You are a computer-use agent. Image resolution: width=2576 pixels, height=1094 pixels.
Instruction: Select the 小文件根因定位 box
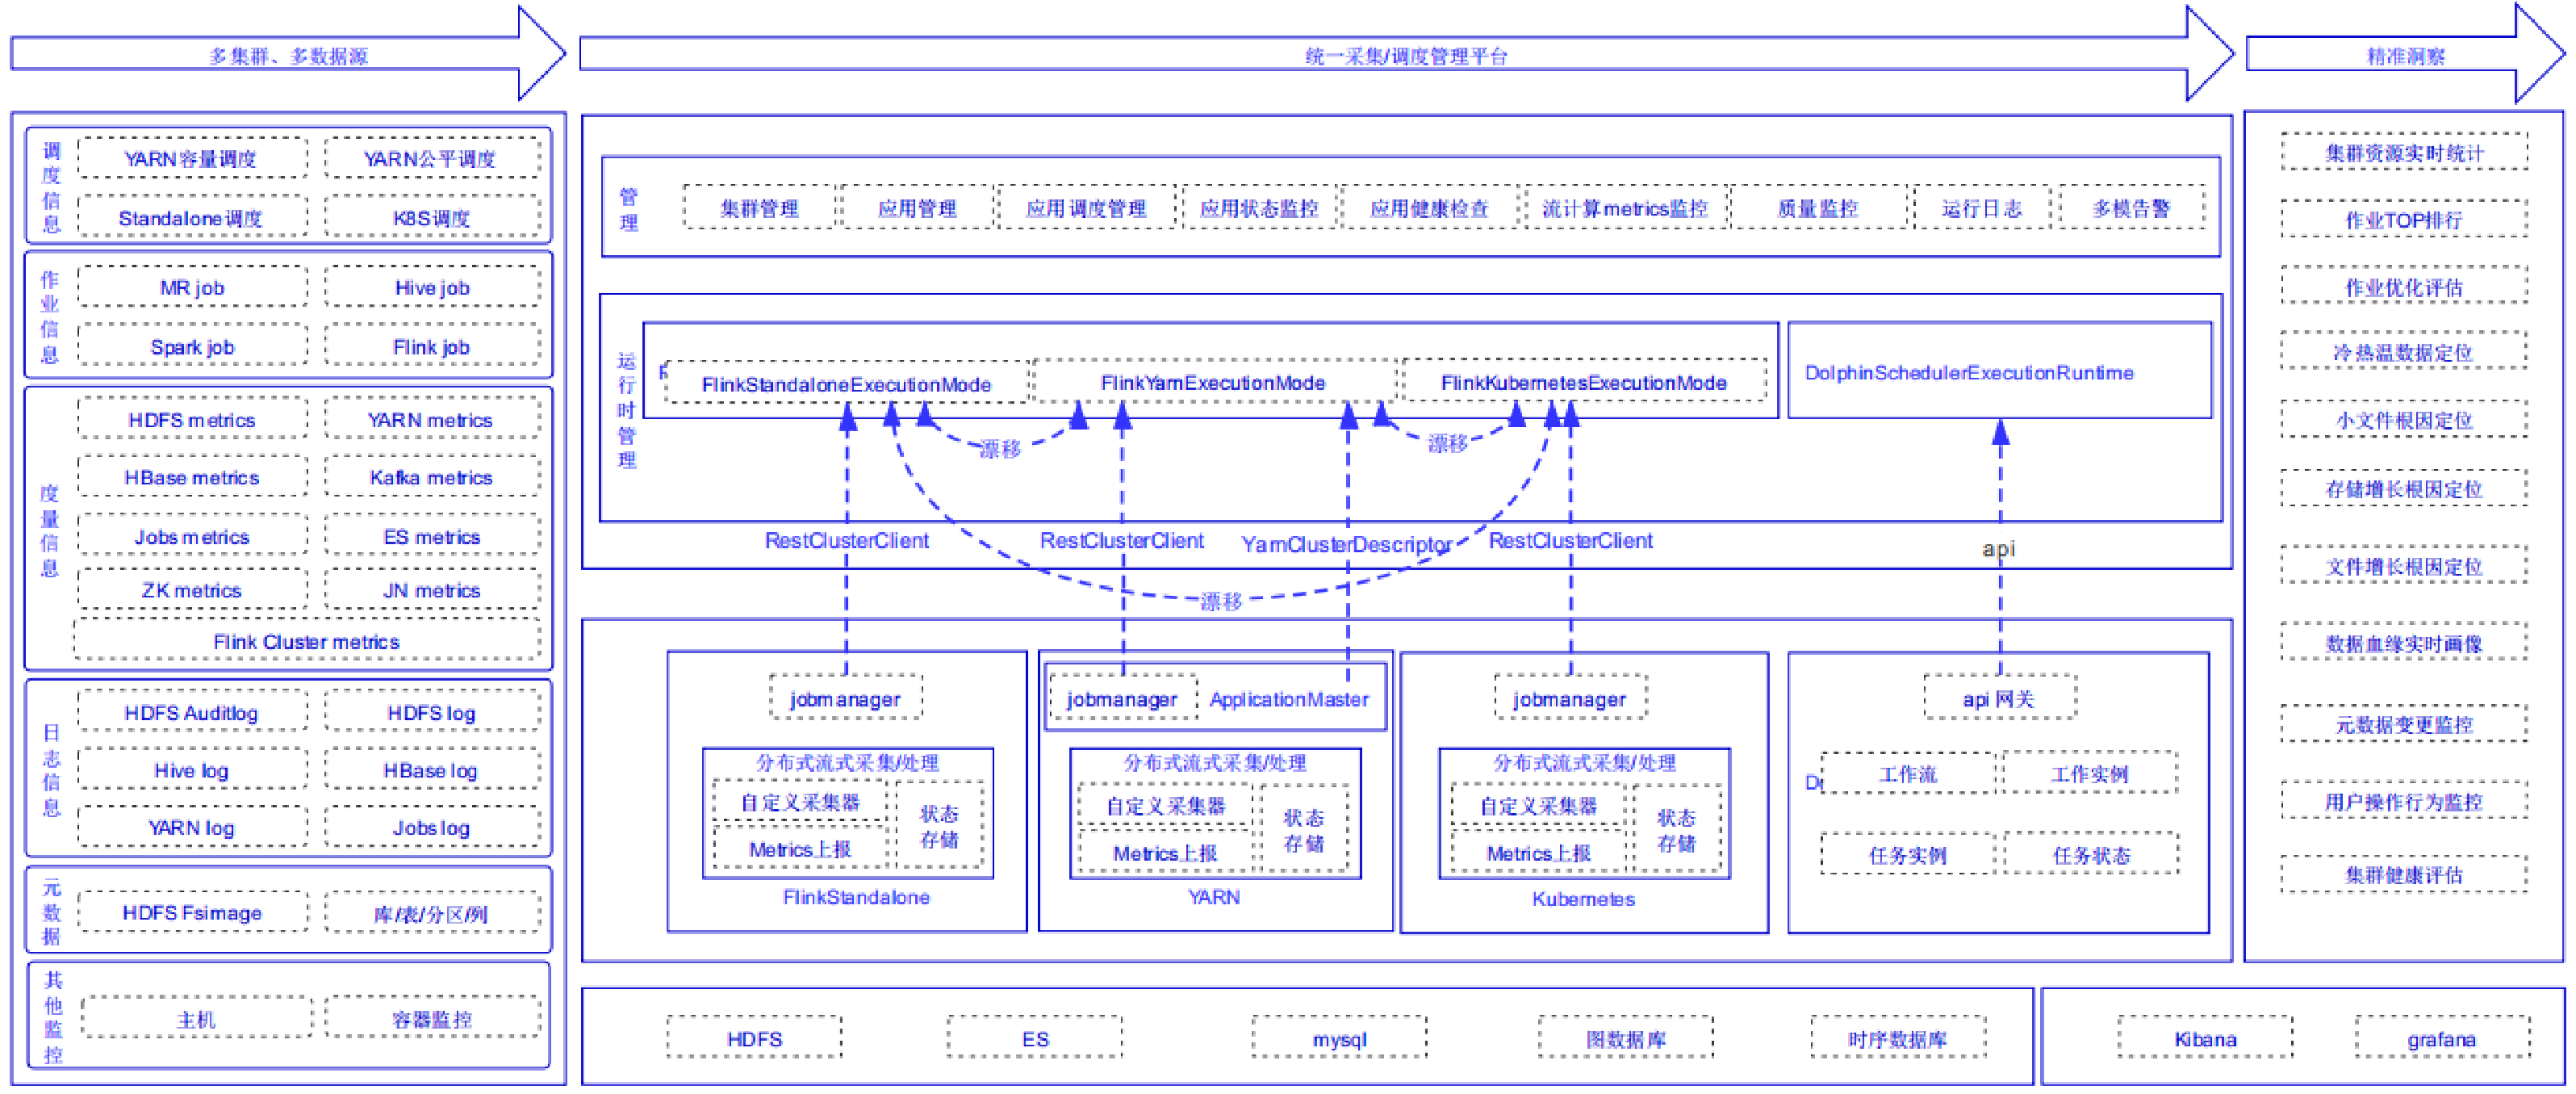tap(2404, 419)
